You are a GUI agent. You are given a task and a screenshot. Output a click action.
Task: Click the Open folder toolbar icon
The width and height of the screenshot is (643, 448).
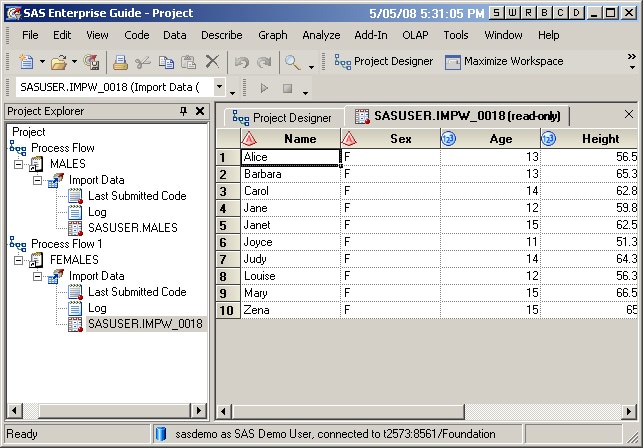pos(58,62)
